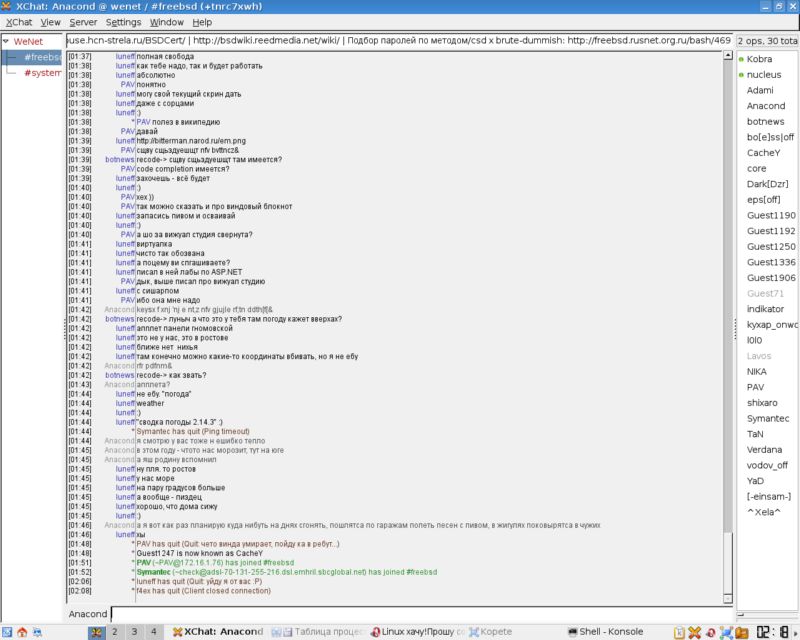
Task: Click the orange folder tray icon
Action: pyautogui.click(x=741, y=633)
